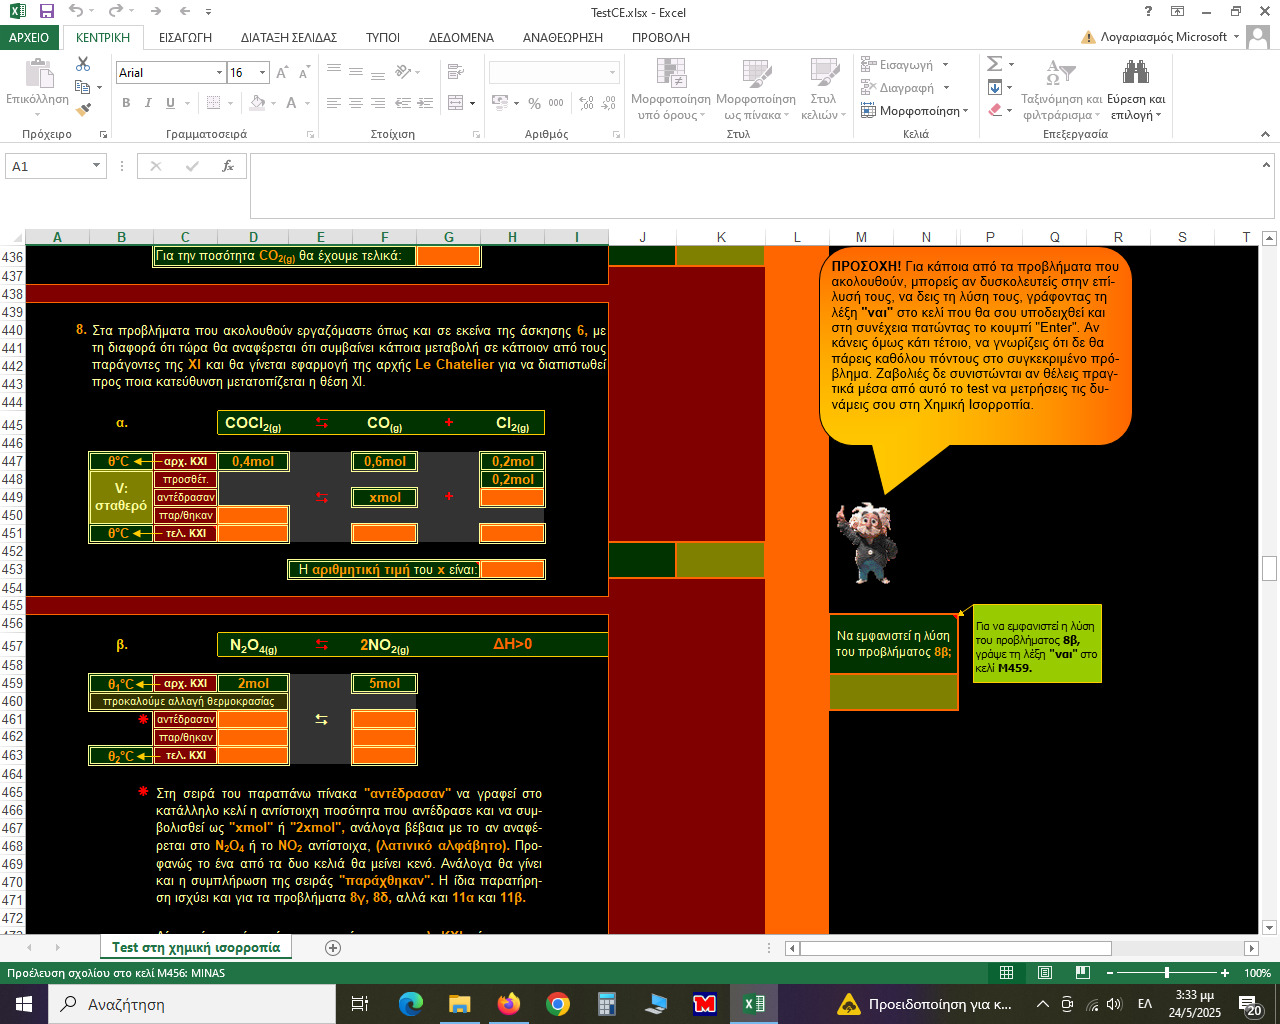Select the Format Painter brush icon
This screenshot has width=1280, height=1024.
(83, 110)
